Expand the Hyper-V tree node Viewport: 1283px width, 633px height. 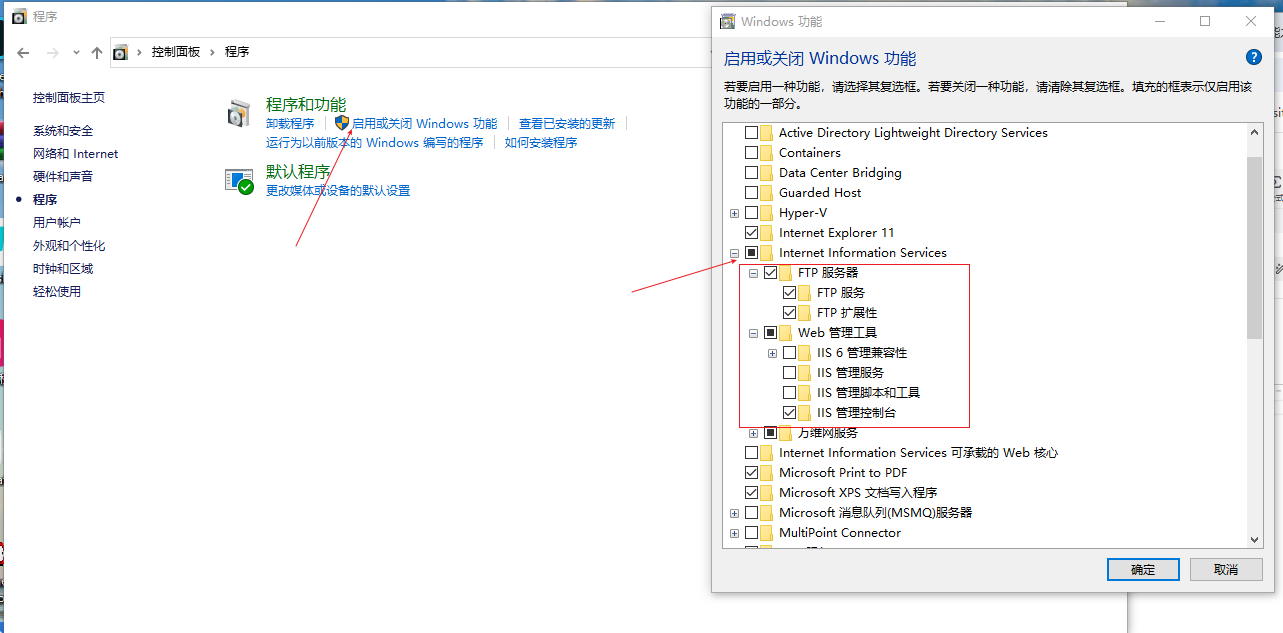point(734,213)
